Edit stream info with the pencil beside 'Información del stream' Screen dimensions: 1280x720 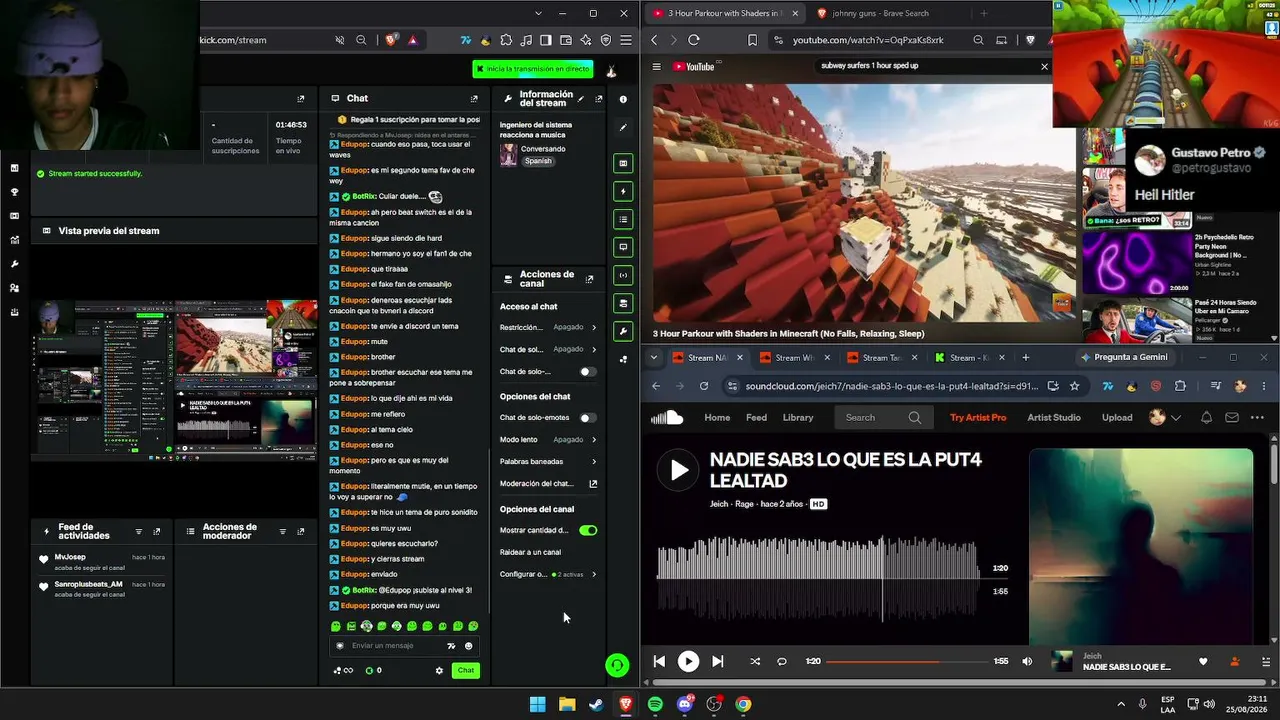pos(581,99)
